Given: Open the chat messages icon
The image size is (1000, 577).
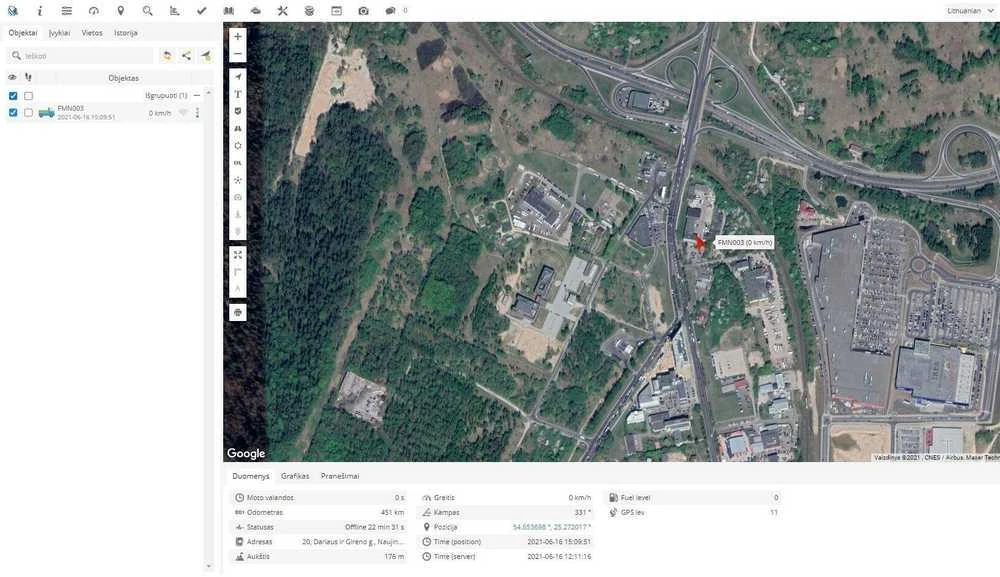Looking at the screenshot, I should pos(390,11).
